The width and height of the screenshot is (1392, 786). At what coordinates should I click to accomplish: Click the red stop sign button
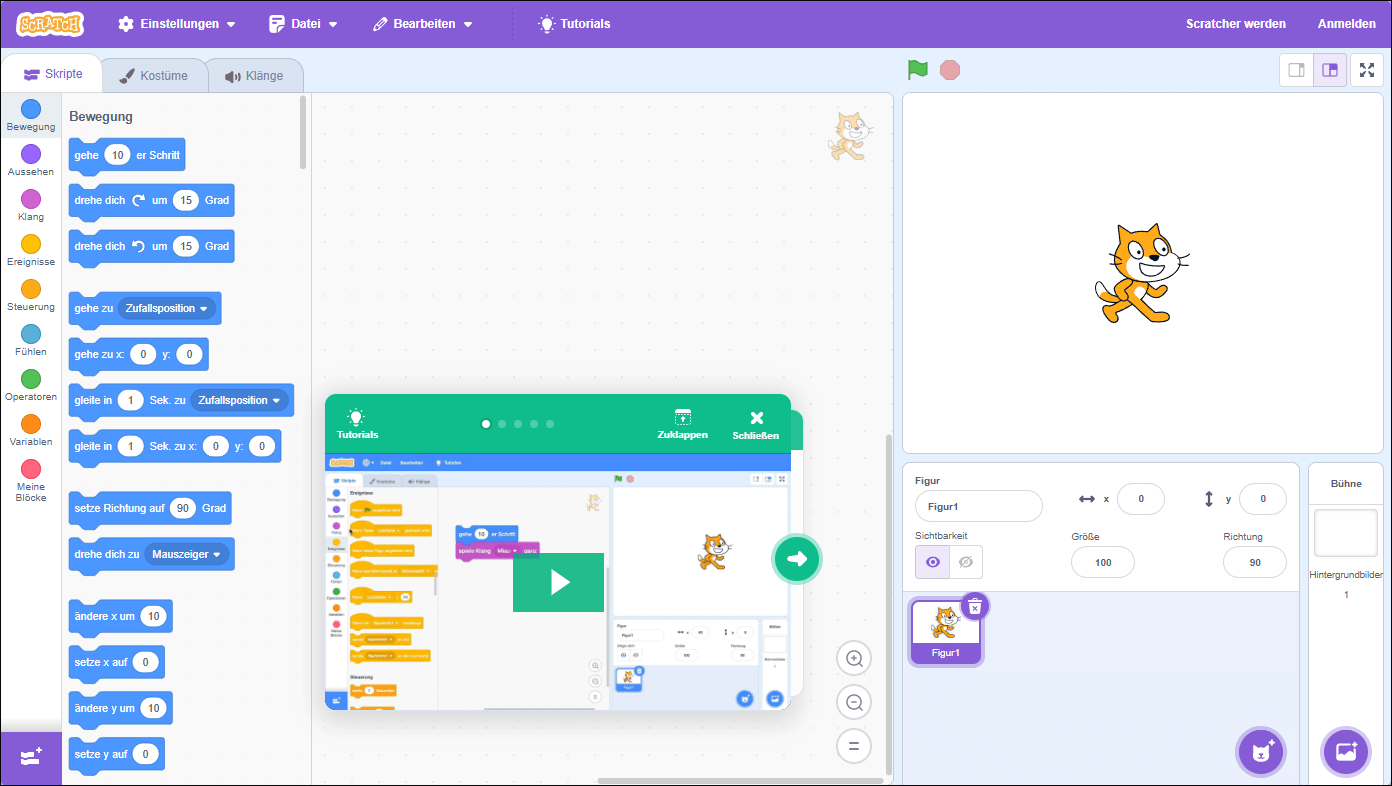[x=950, y=70]
